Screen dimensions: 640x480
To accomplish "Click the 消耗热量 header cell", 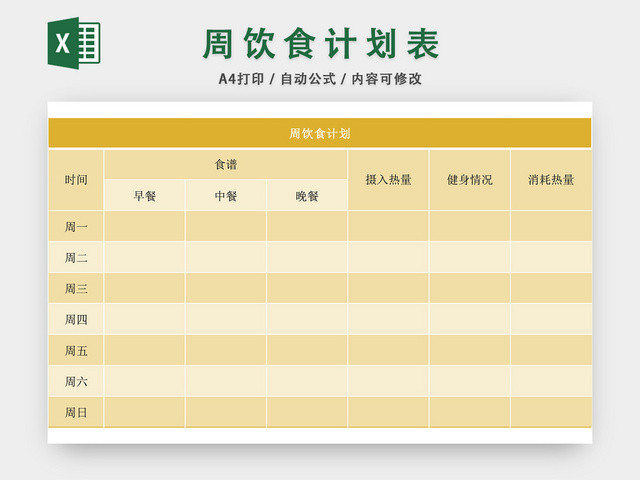I will (551, 180).
